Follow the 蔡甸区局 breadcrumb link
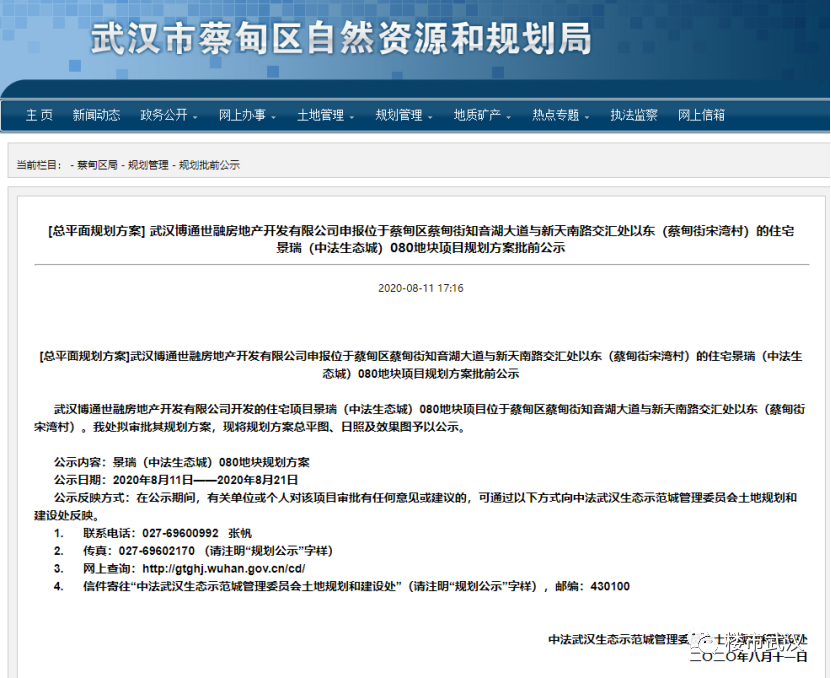Screen dimensions: 831x678 click(97, 165)
